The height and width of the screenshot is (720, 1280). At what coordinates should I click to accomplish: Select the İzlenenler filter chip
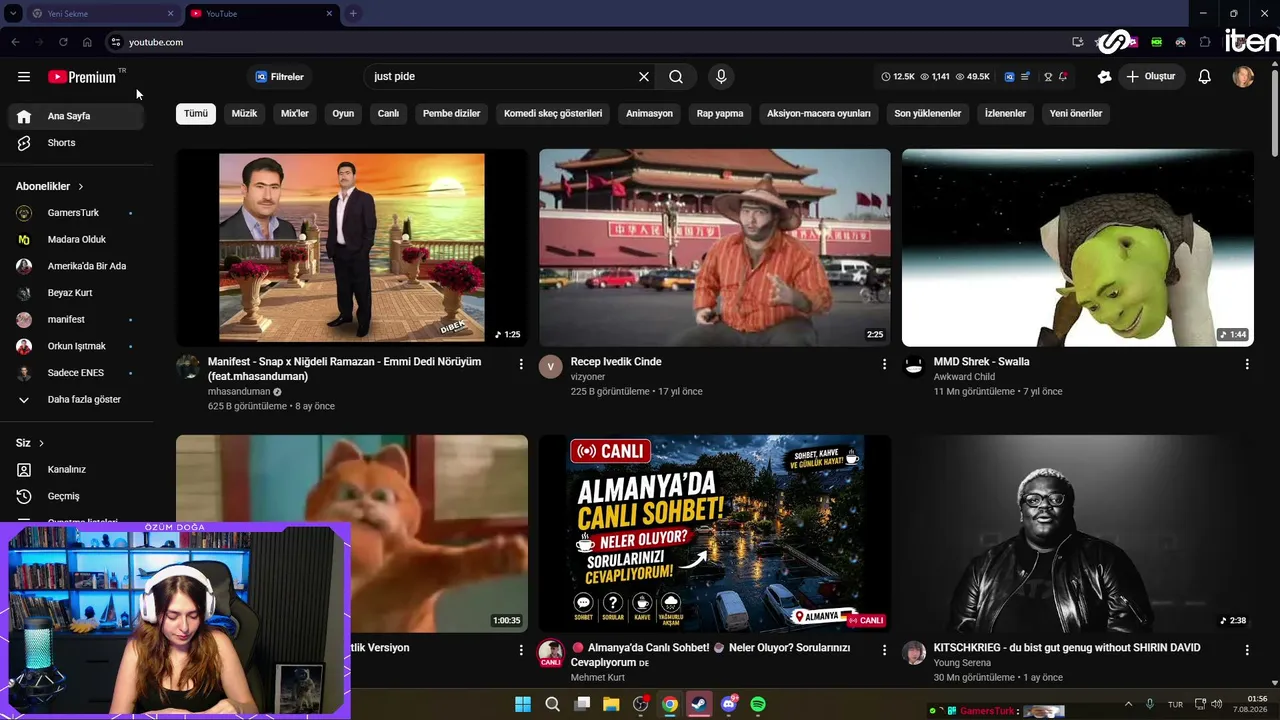point(1005,114)
